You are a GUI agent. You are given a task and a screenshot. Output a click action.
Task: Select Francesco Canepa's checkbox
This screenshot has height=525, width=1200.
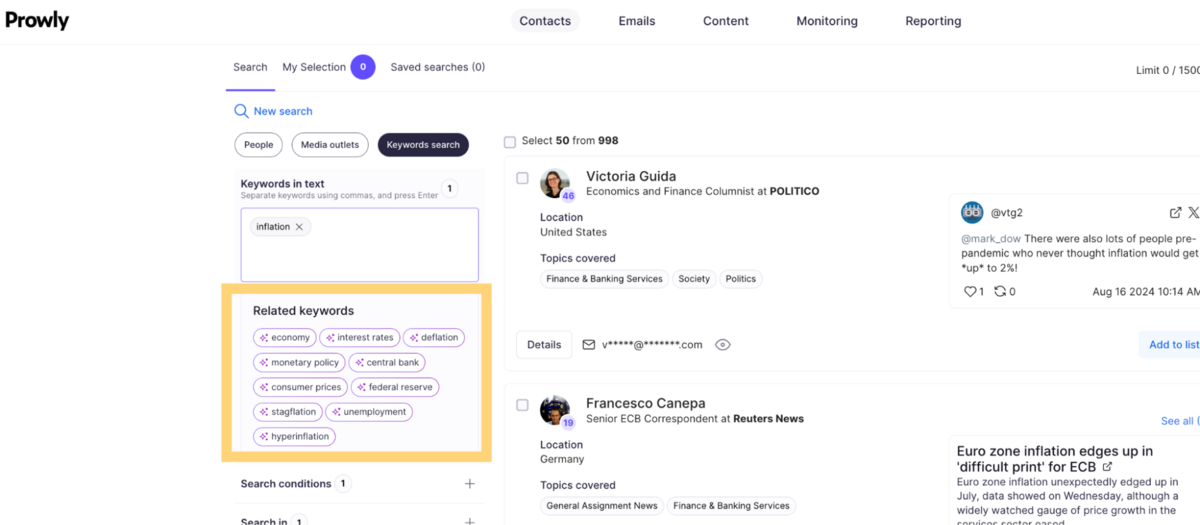(522, 405)
